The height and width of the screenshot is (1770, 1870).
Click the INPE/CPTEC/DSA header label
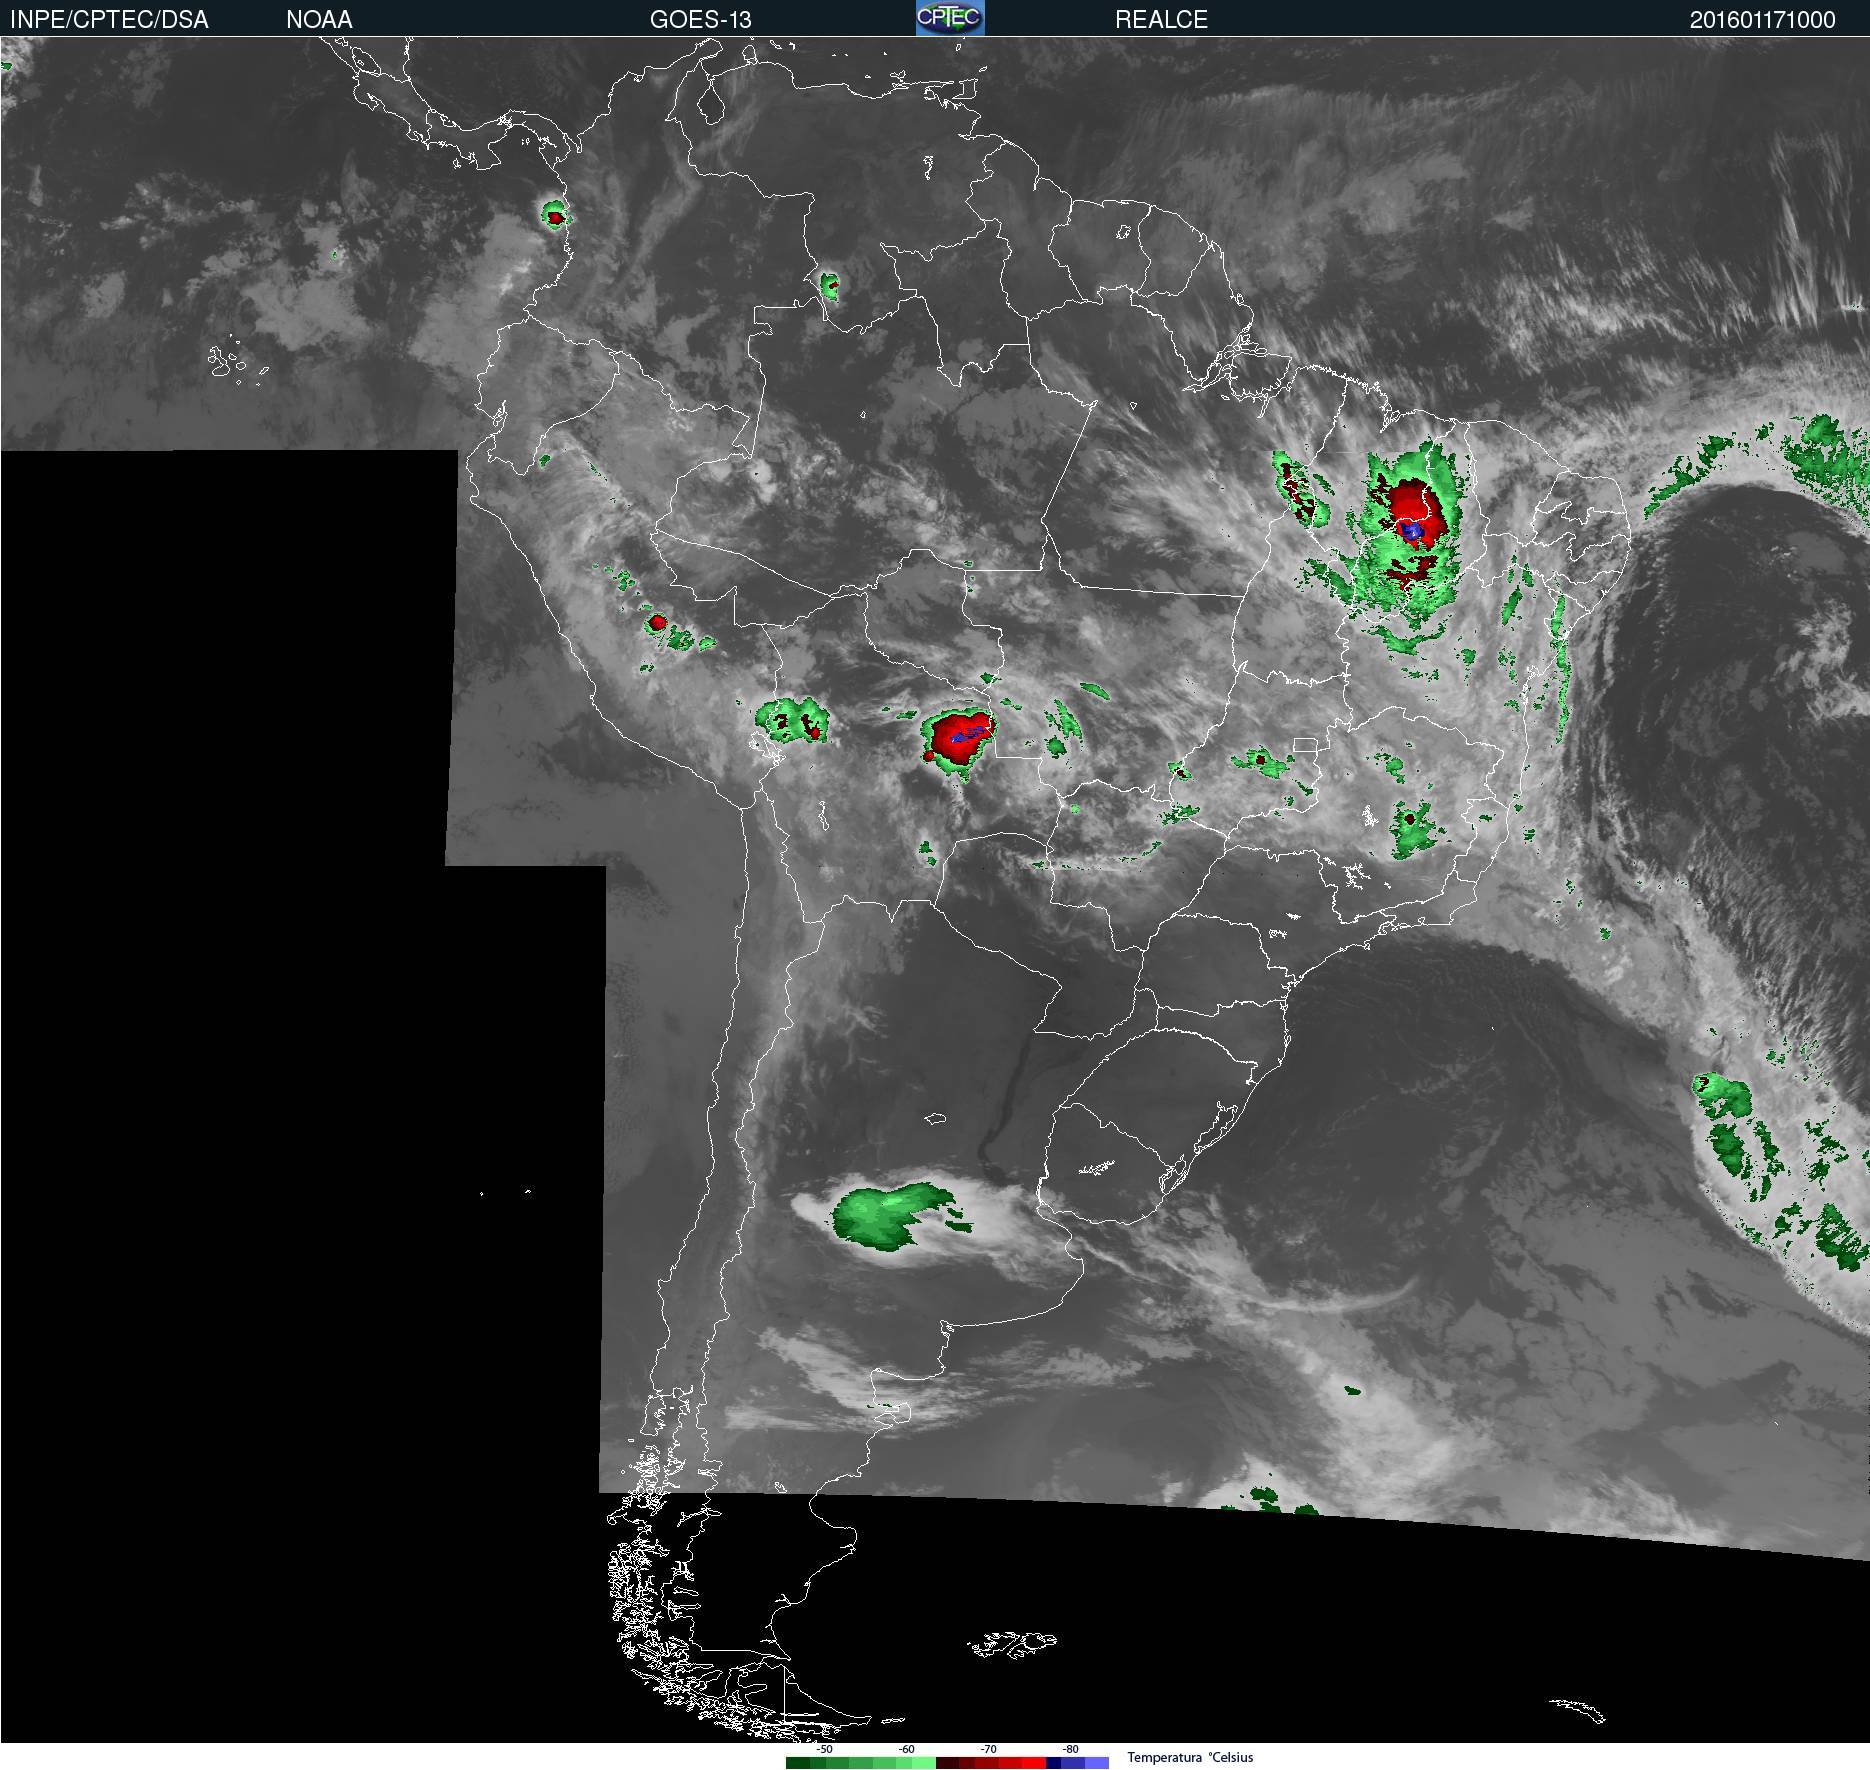(x=109, y=20)
